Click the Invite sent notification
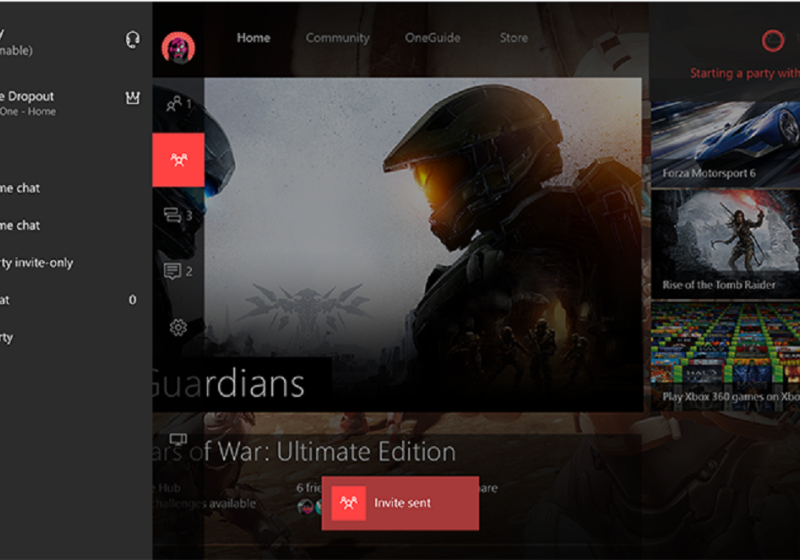Image resolution: width=800 pixels, height=560 pixels. click(x=400, y=502)
